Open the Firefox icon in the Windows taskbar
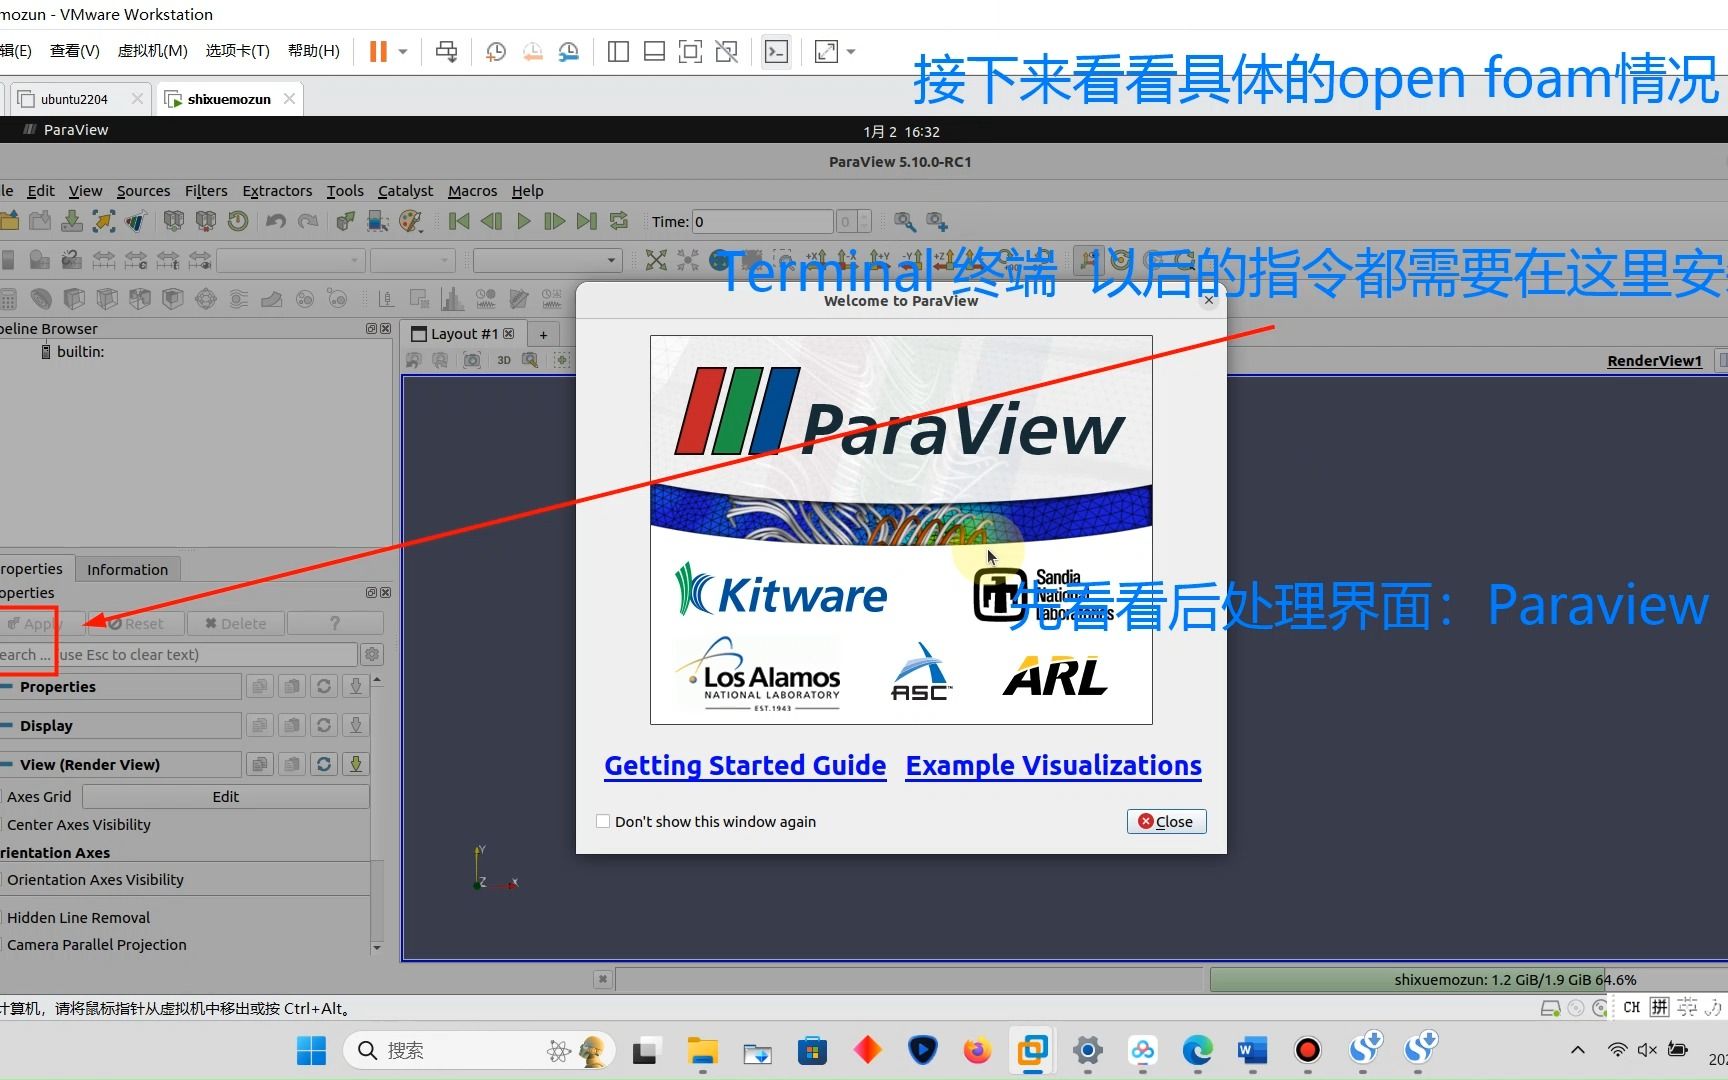Image resolution: width=1728 pixels, height=1080 pixels. (x=977, y=1050)
